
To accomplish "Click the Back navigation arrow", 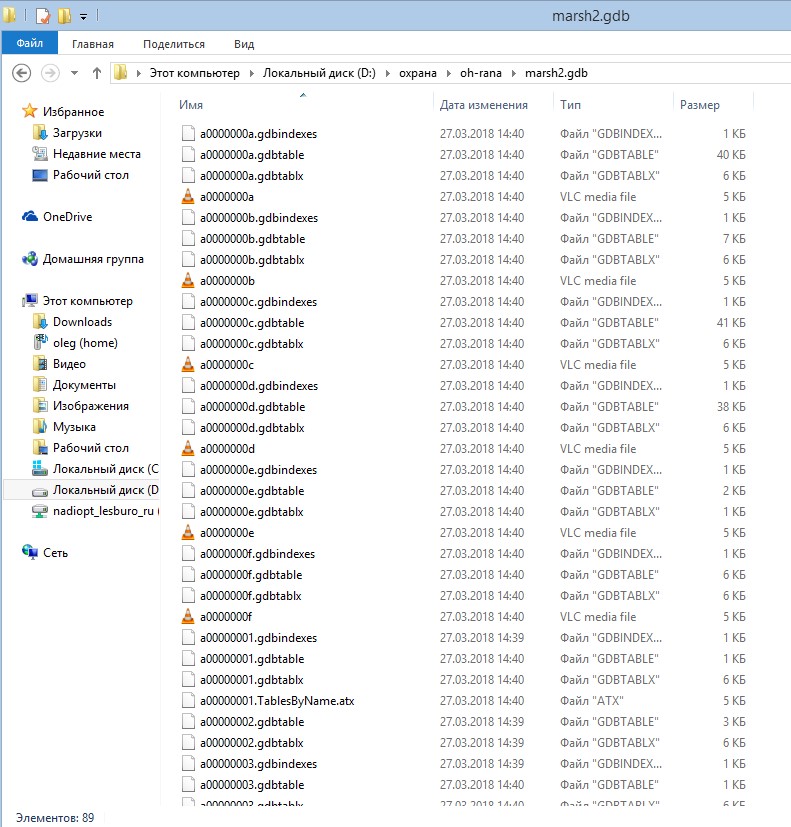I will (22, 73).
